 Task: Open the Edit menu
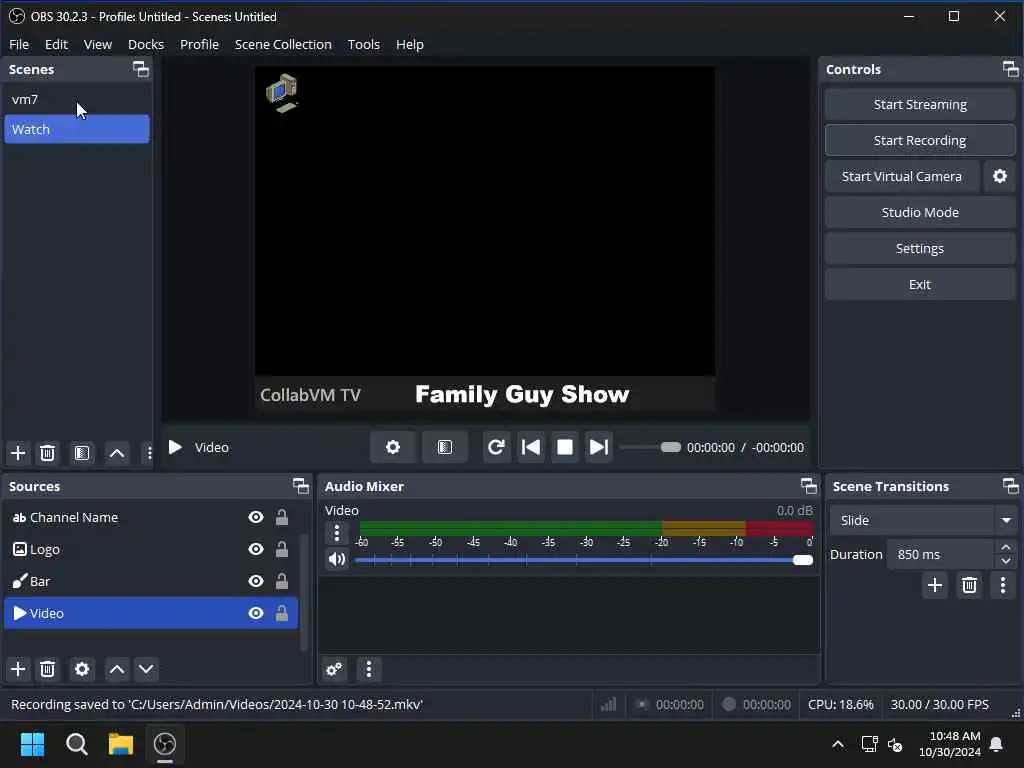point(56,44)
